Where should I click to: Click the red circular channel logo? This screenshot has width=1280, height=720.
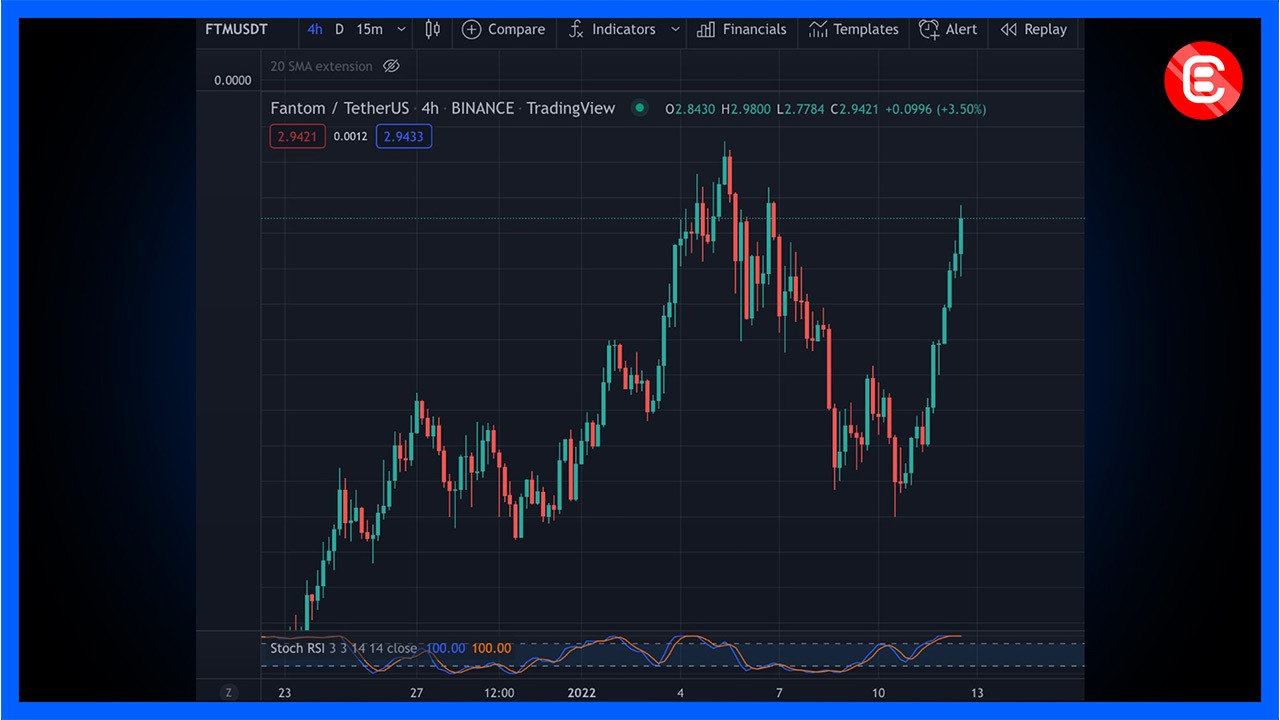[1203, 80]
